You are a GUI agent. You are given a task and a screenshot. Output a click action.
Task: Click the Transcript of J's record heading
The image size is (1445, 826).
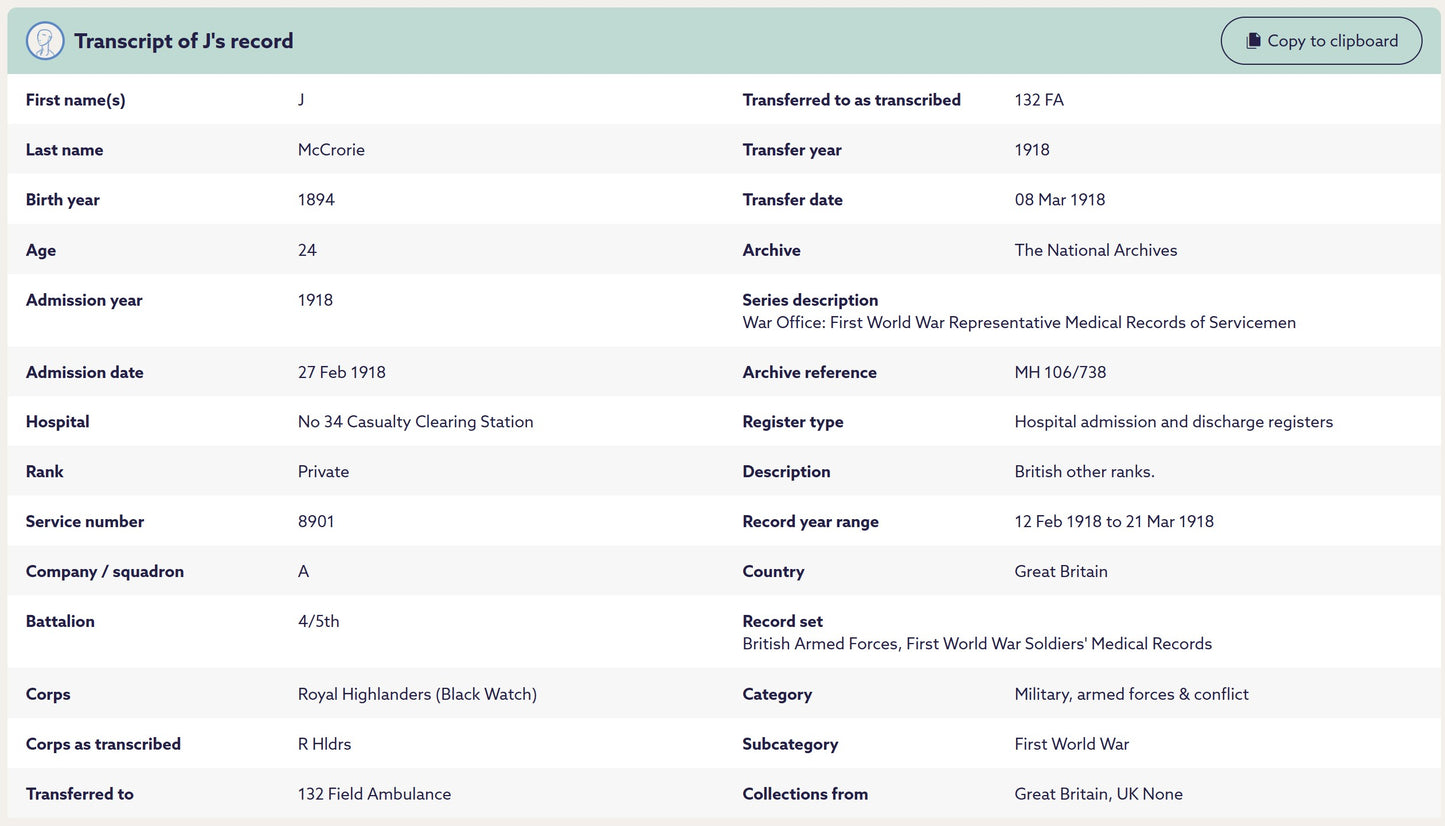tap(184, 41)
